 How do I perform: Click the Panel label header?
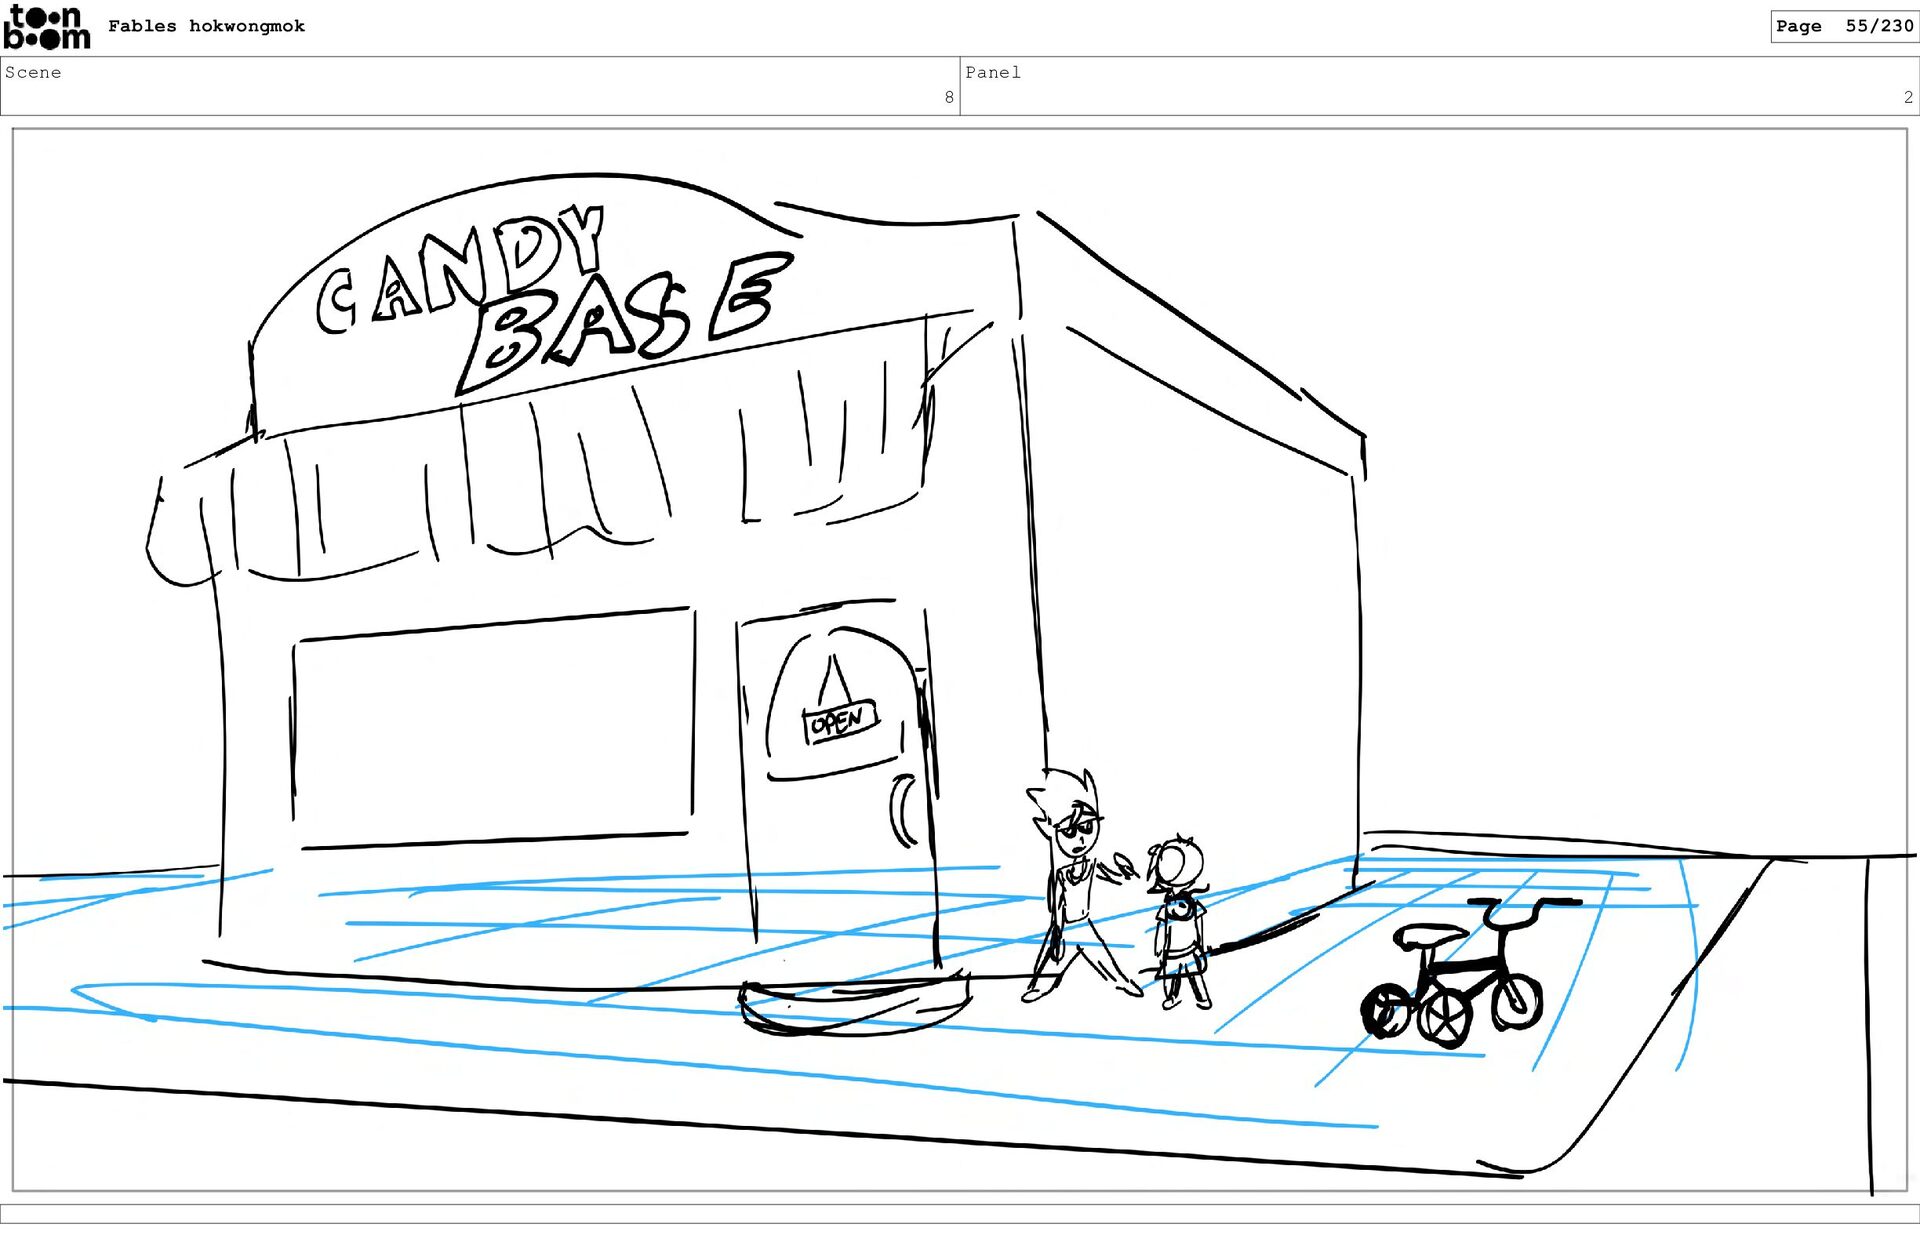click(992, 72)
